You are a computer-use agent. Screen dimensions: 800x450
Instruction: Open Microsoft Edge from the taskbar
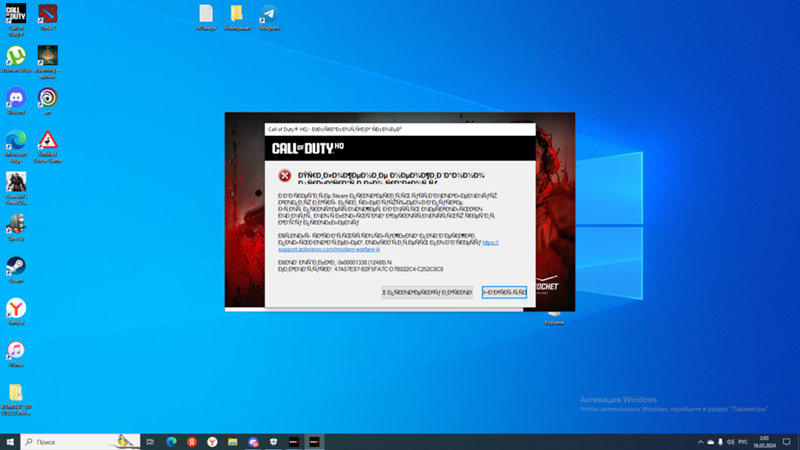point(171,442)
